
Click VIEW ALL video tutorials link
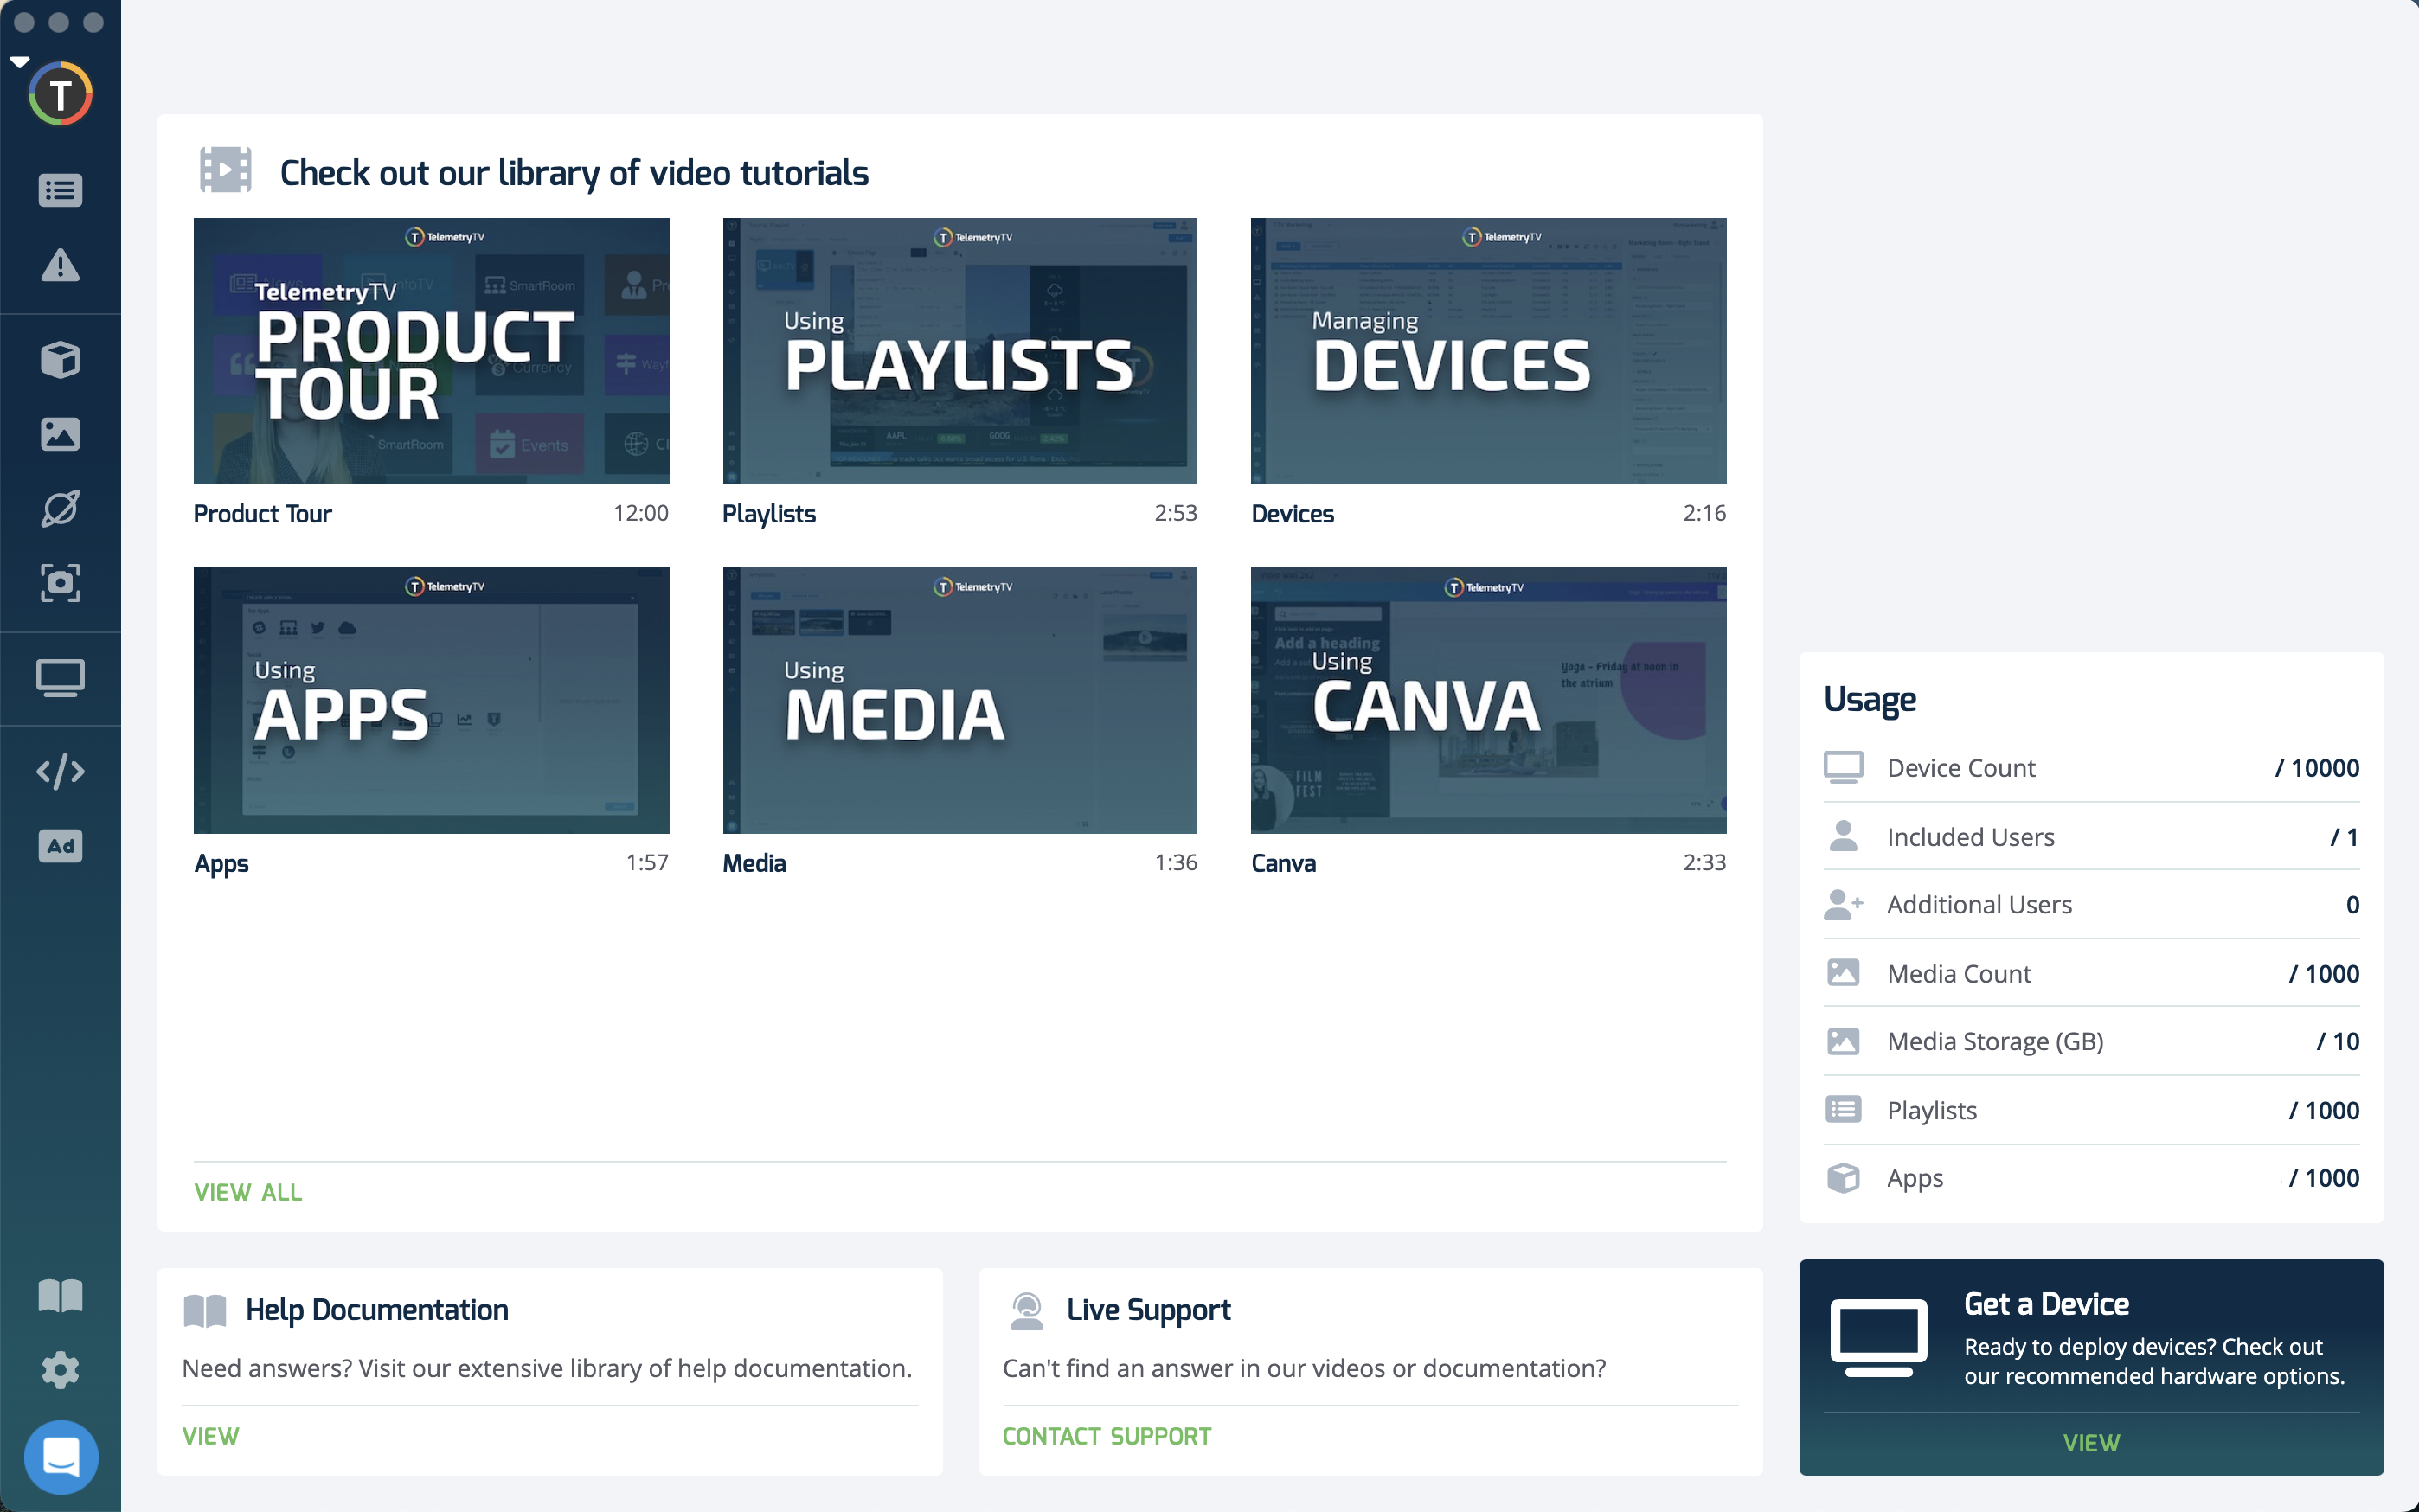click(x=247, y=1192)
